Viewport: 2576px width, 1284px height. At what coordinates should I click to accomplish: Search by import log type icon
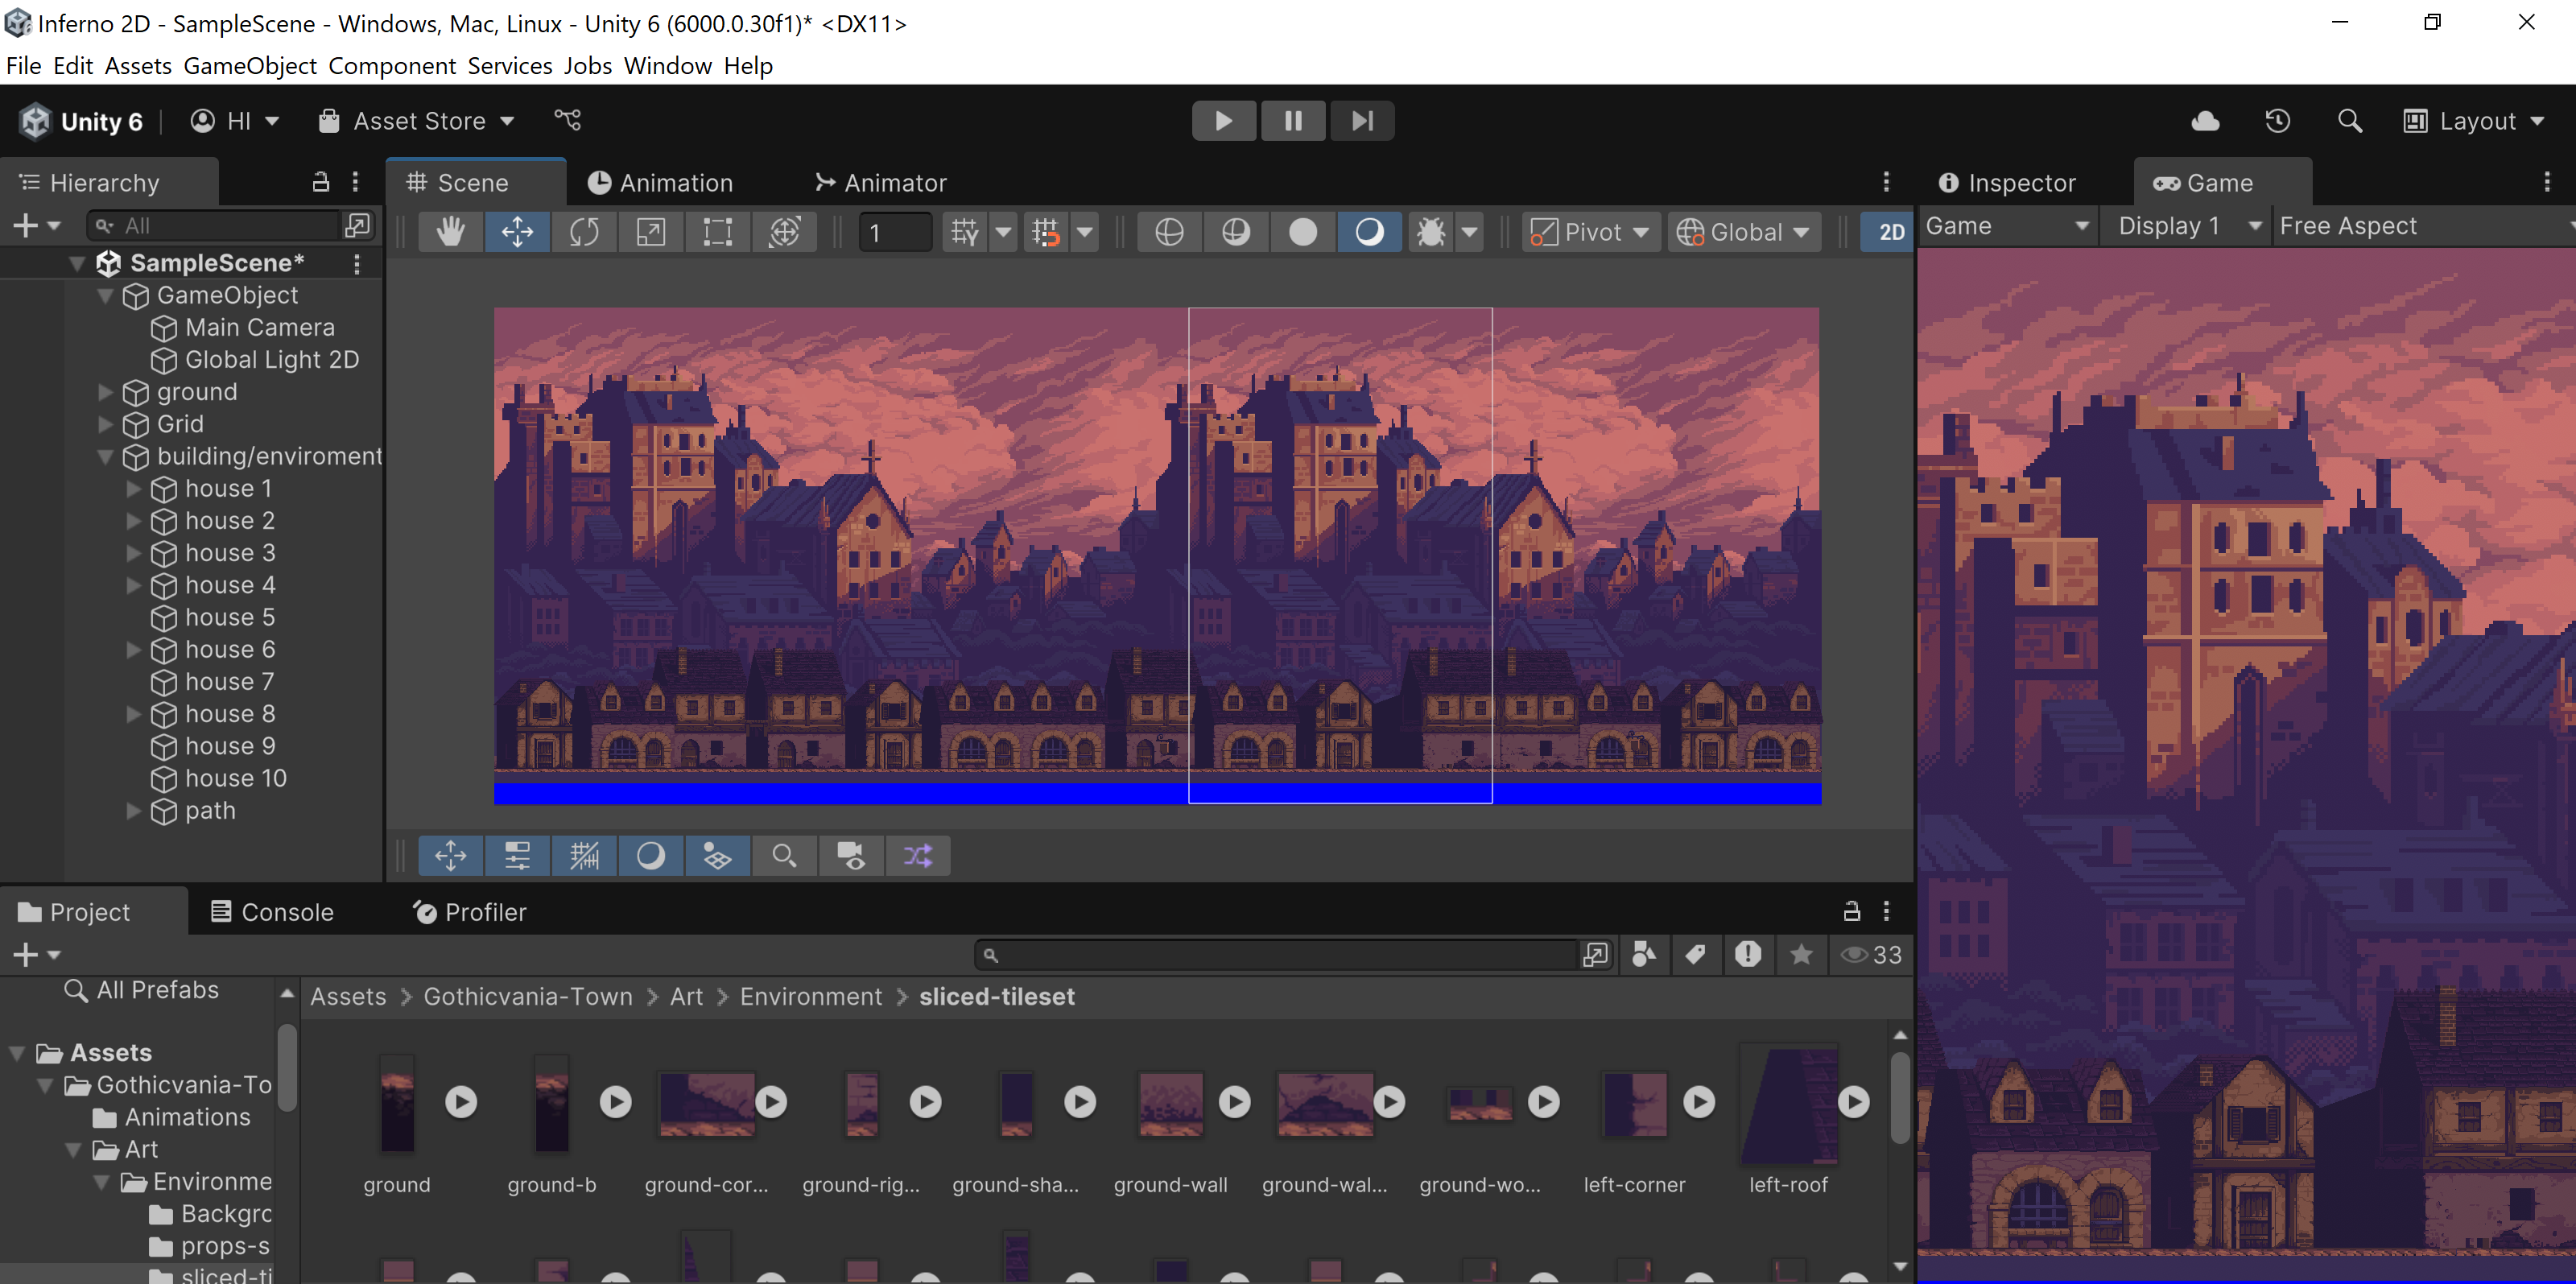pos(1748,955)
